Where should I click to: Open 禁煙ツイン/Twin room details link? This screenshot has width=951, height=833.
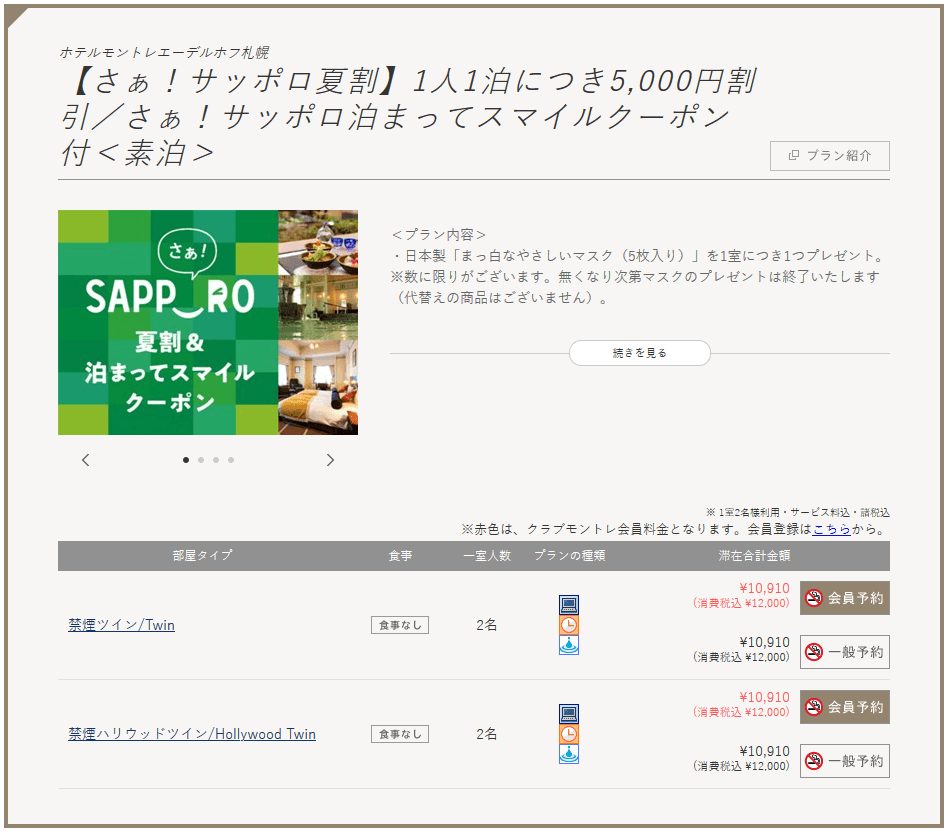pos(121,625)
